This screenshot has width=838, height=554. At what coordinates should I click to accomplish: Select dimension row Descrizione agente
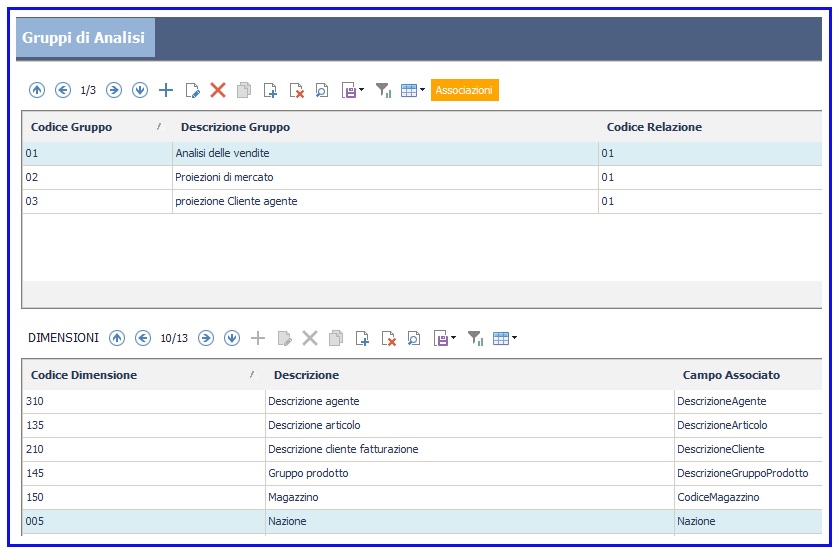coord(422,401)
